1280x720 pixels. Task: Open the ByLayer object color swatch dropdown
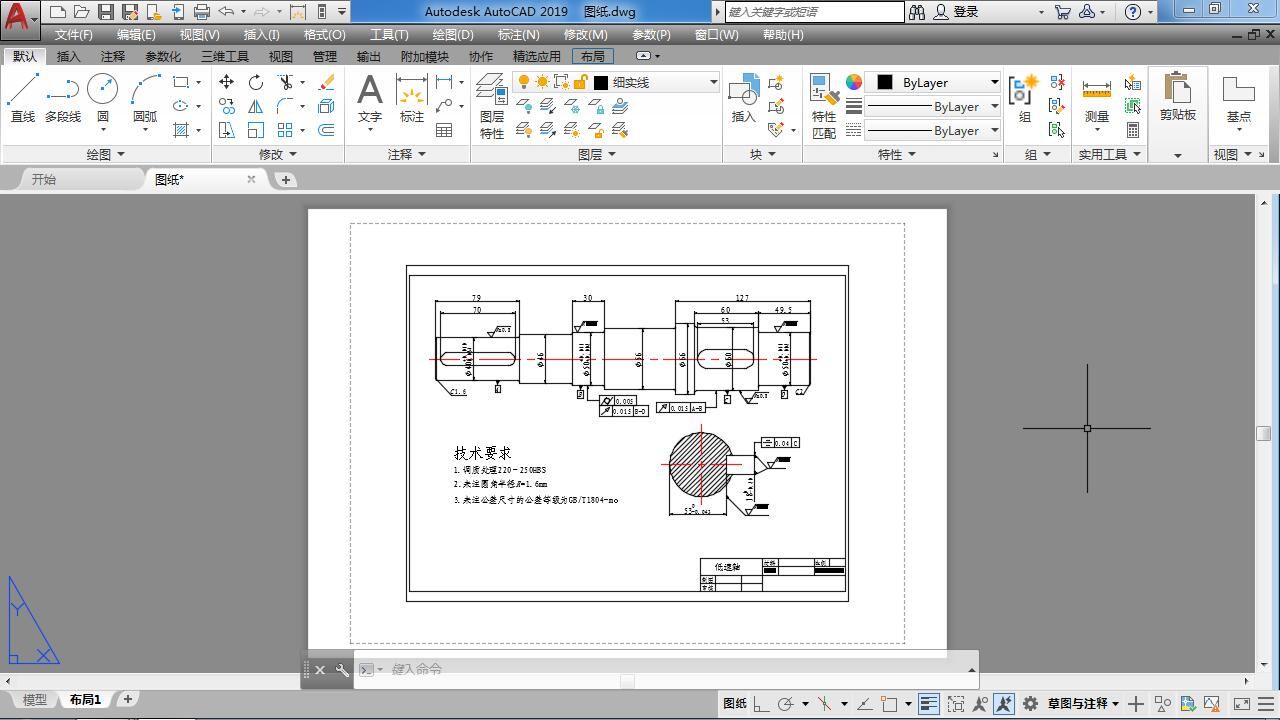(x=935, y=82)
